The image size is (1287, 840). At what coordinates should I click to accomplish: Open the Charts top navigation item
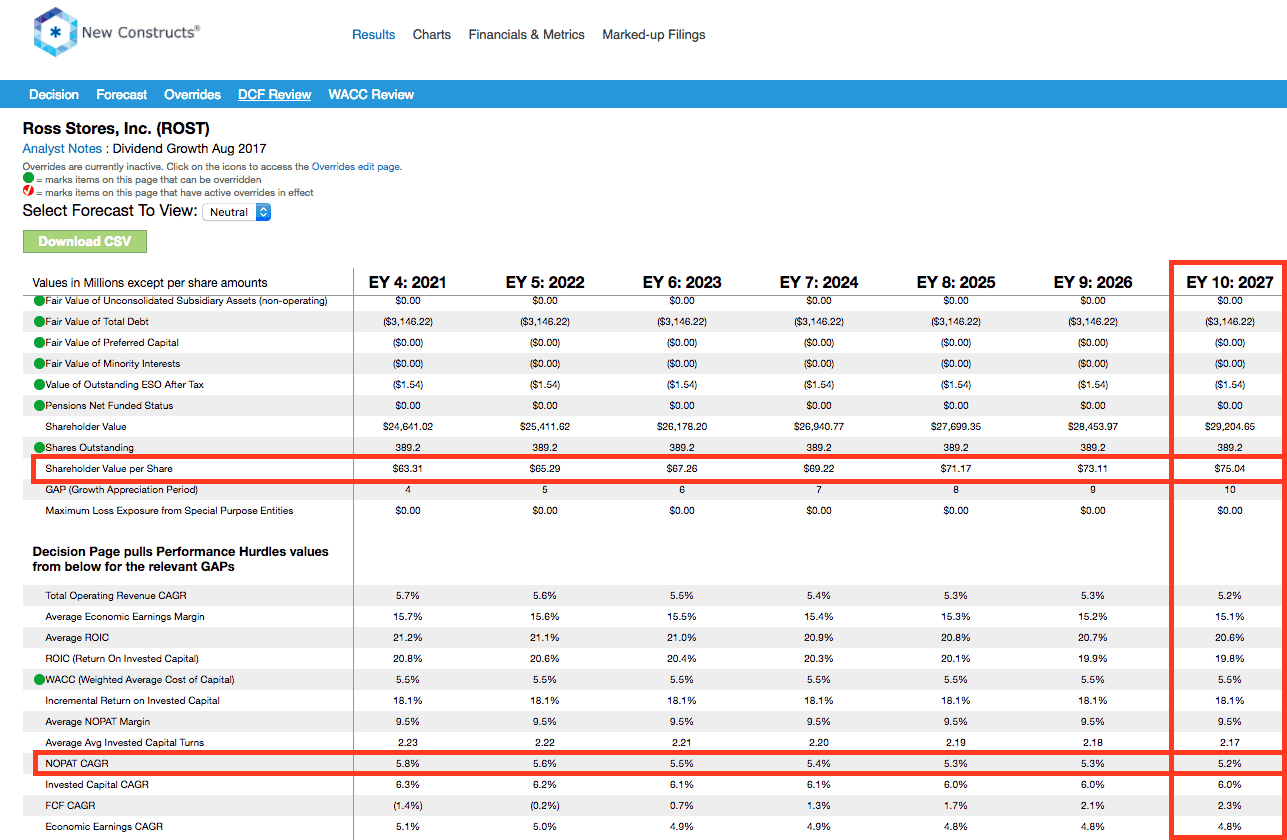click(x=432, y=34)
